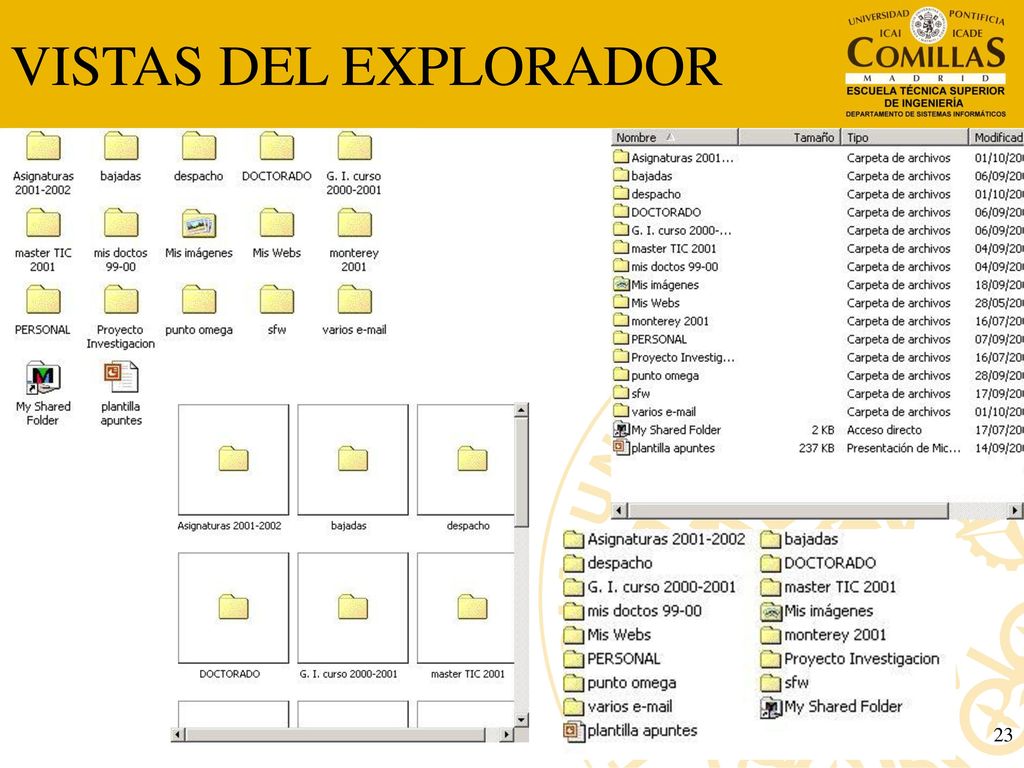Click PERSONAL folder in large icons view

[43, 300]
